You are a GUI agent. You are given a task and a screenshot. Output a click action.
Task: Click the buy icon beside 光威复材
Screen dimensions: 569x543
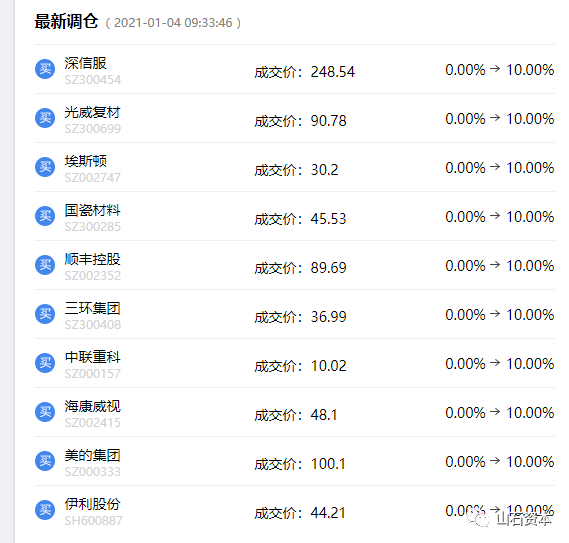[45, 118]
